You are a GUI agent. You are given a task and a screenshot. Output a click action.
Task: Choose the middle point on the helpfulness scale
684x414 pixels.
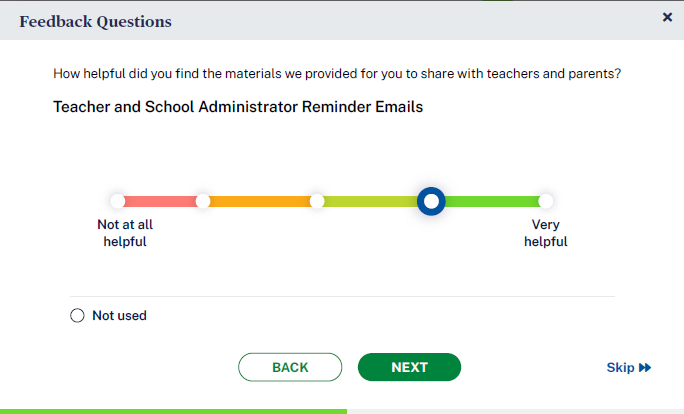317,201
